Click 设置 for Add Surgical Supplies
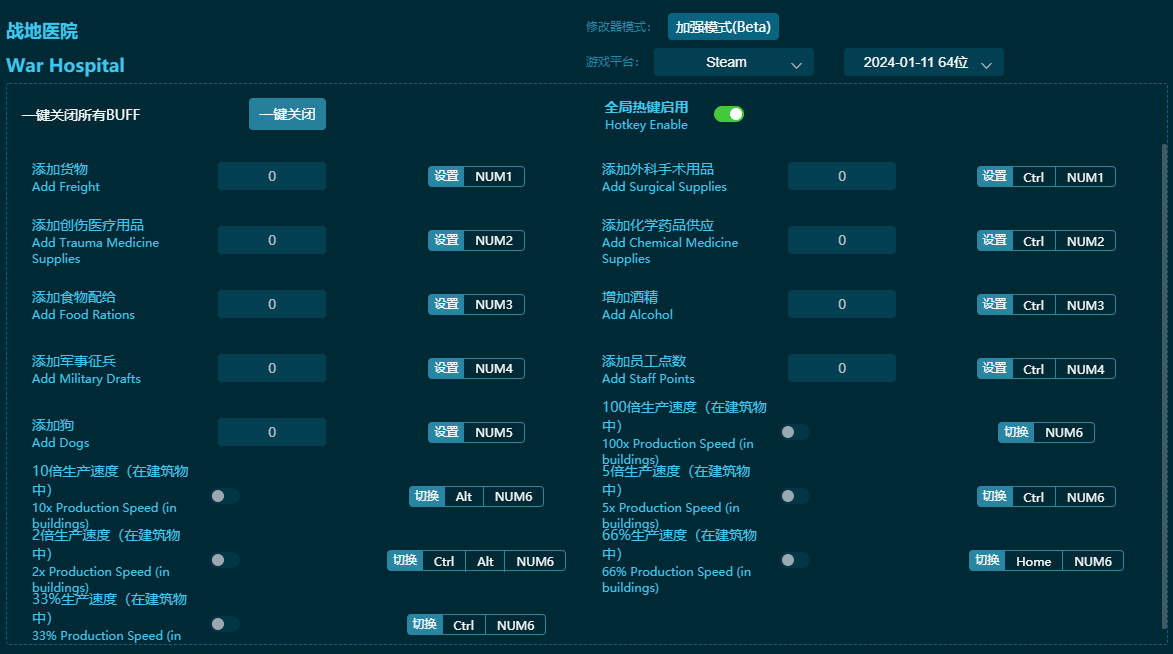1173x654 pixels. 994,176
